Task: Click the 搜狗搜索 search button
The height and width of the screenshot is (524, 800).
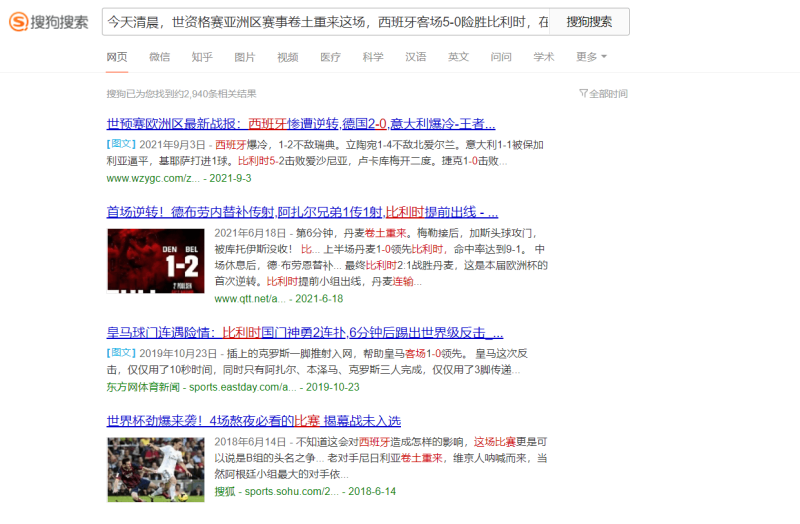Action: (589, 22)
